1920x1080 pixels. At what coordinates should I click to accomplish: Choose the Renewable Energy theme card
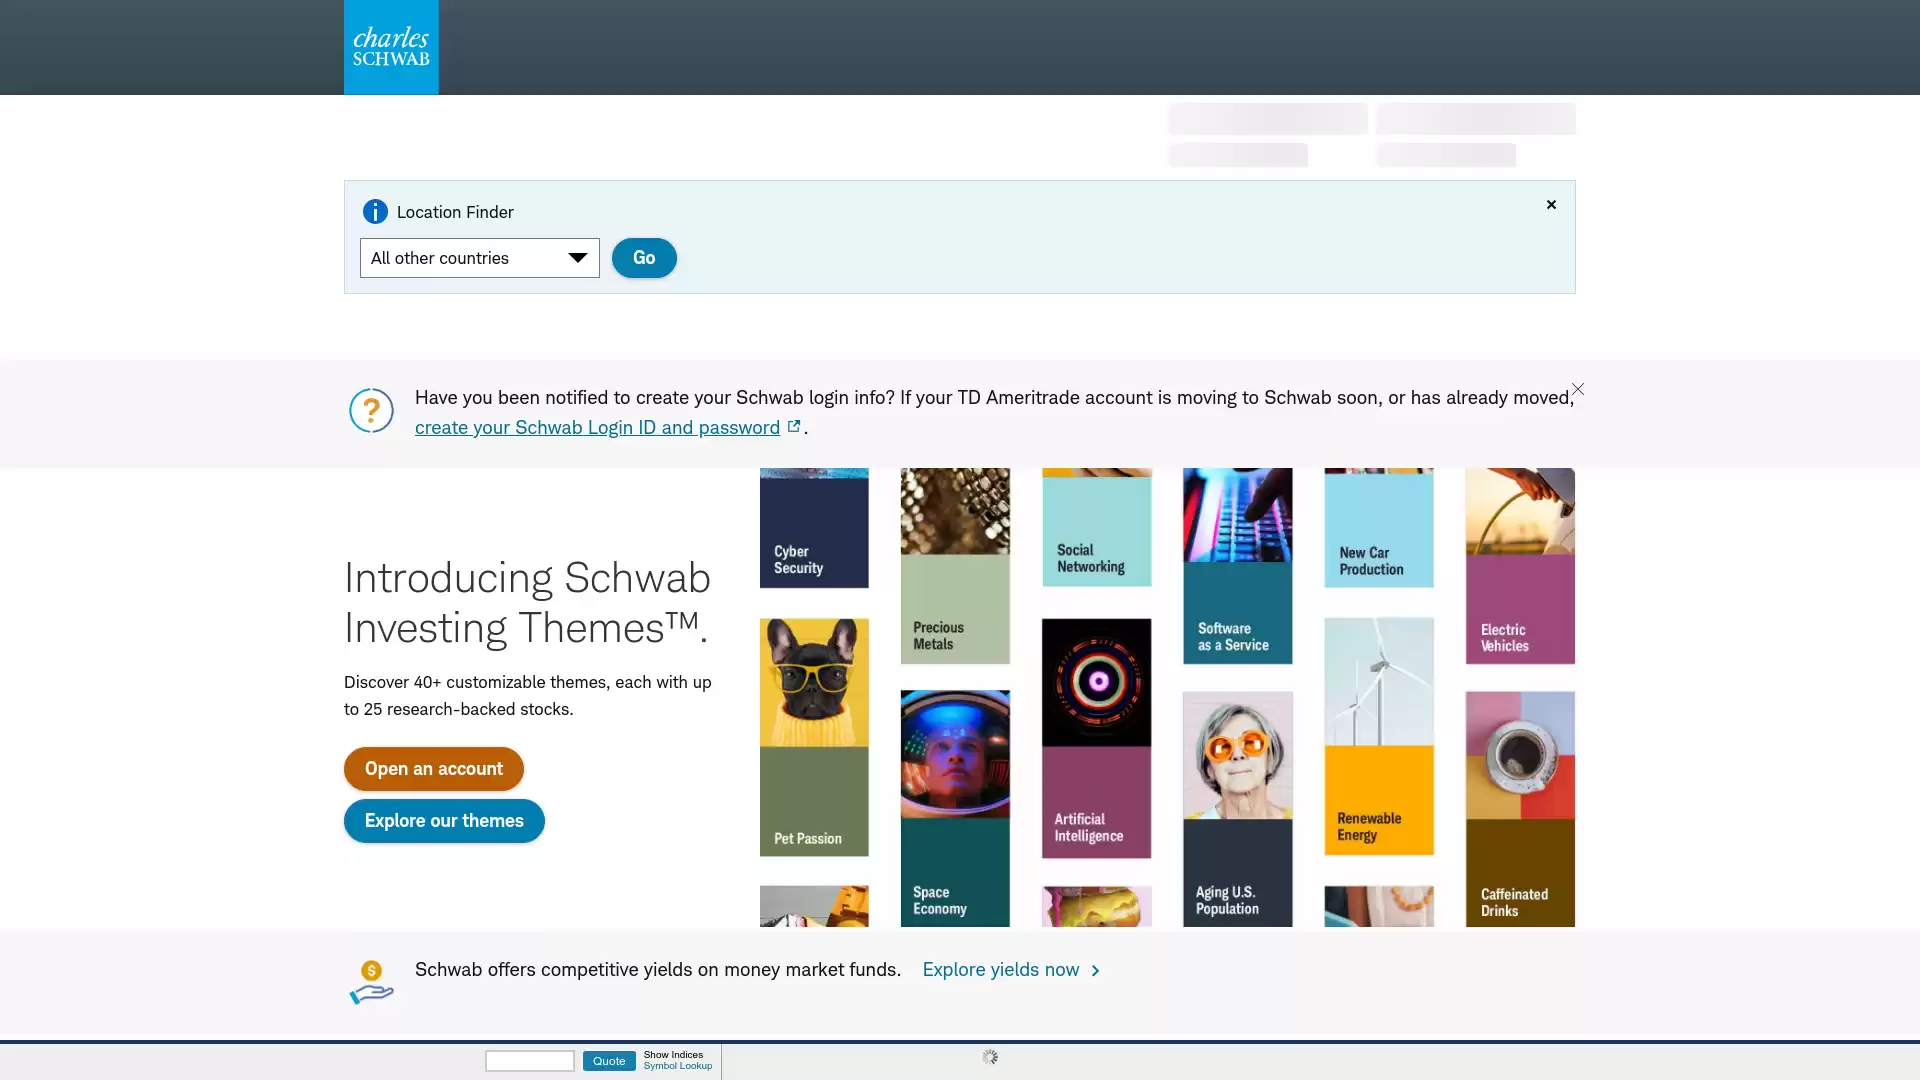pyautogui.click(x=1378, y=737)
